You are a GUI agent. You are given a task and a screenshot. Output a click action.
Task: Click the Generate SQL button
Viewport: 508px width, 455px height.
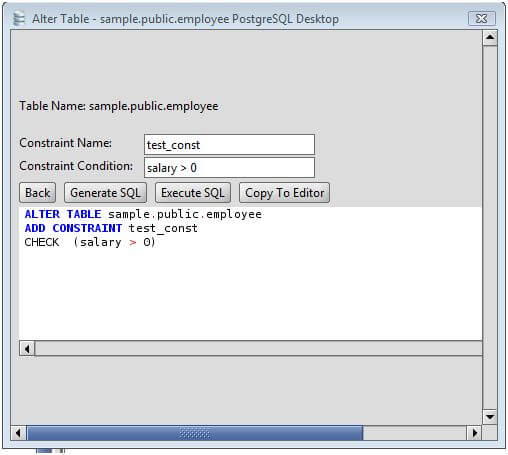point(105,193)
